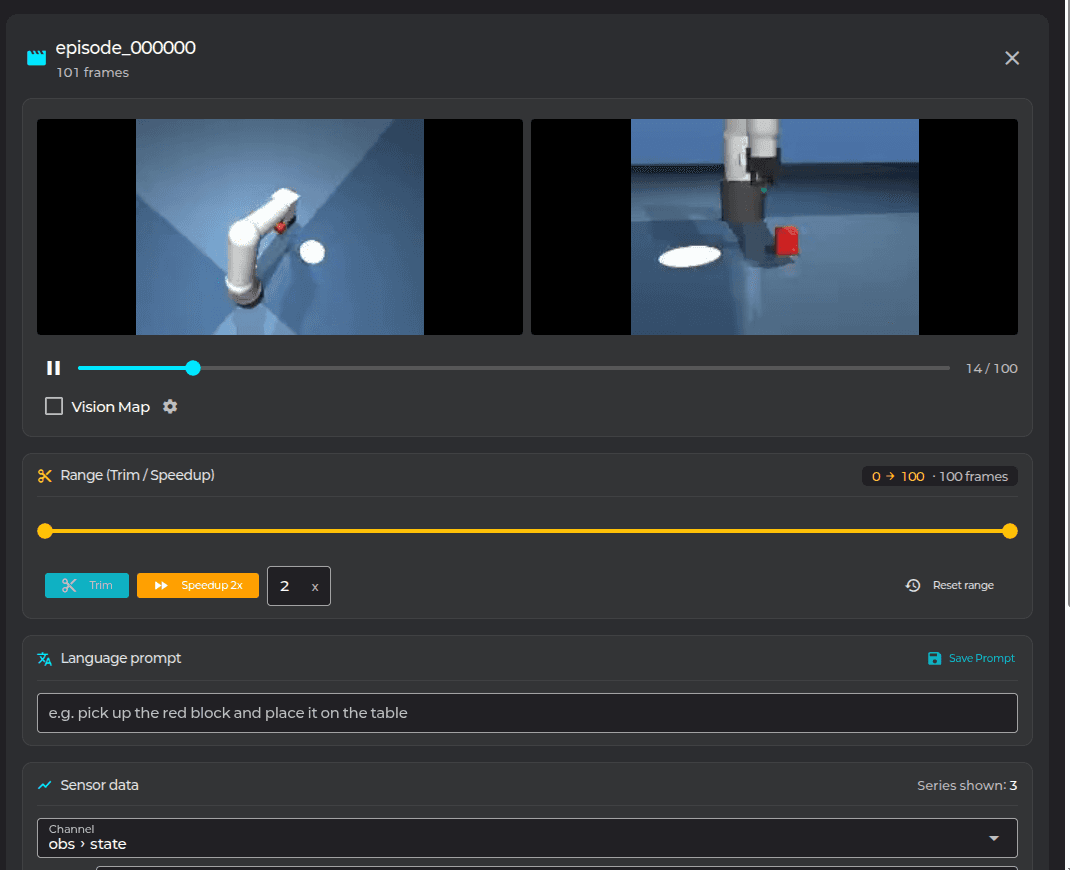
Task: Focus the speedup factor input field
Action: pyautogui.click(x=299, y=586)
